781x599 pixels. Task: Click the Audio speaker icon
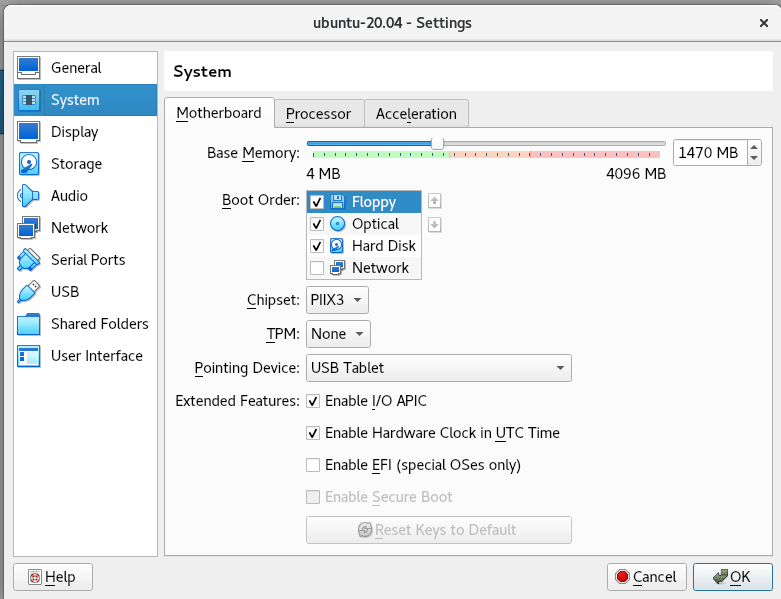[29, 196]
